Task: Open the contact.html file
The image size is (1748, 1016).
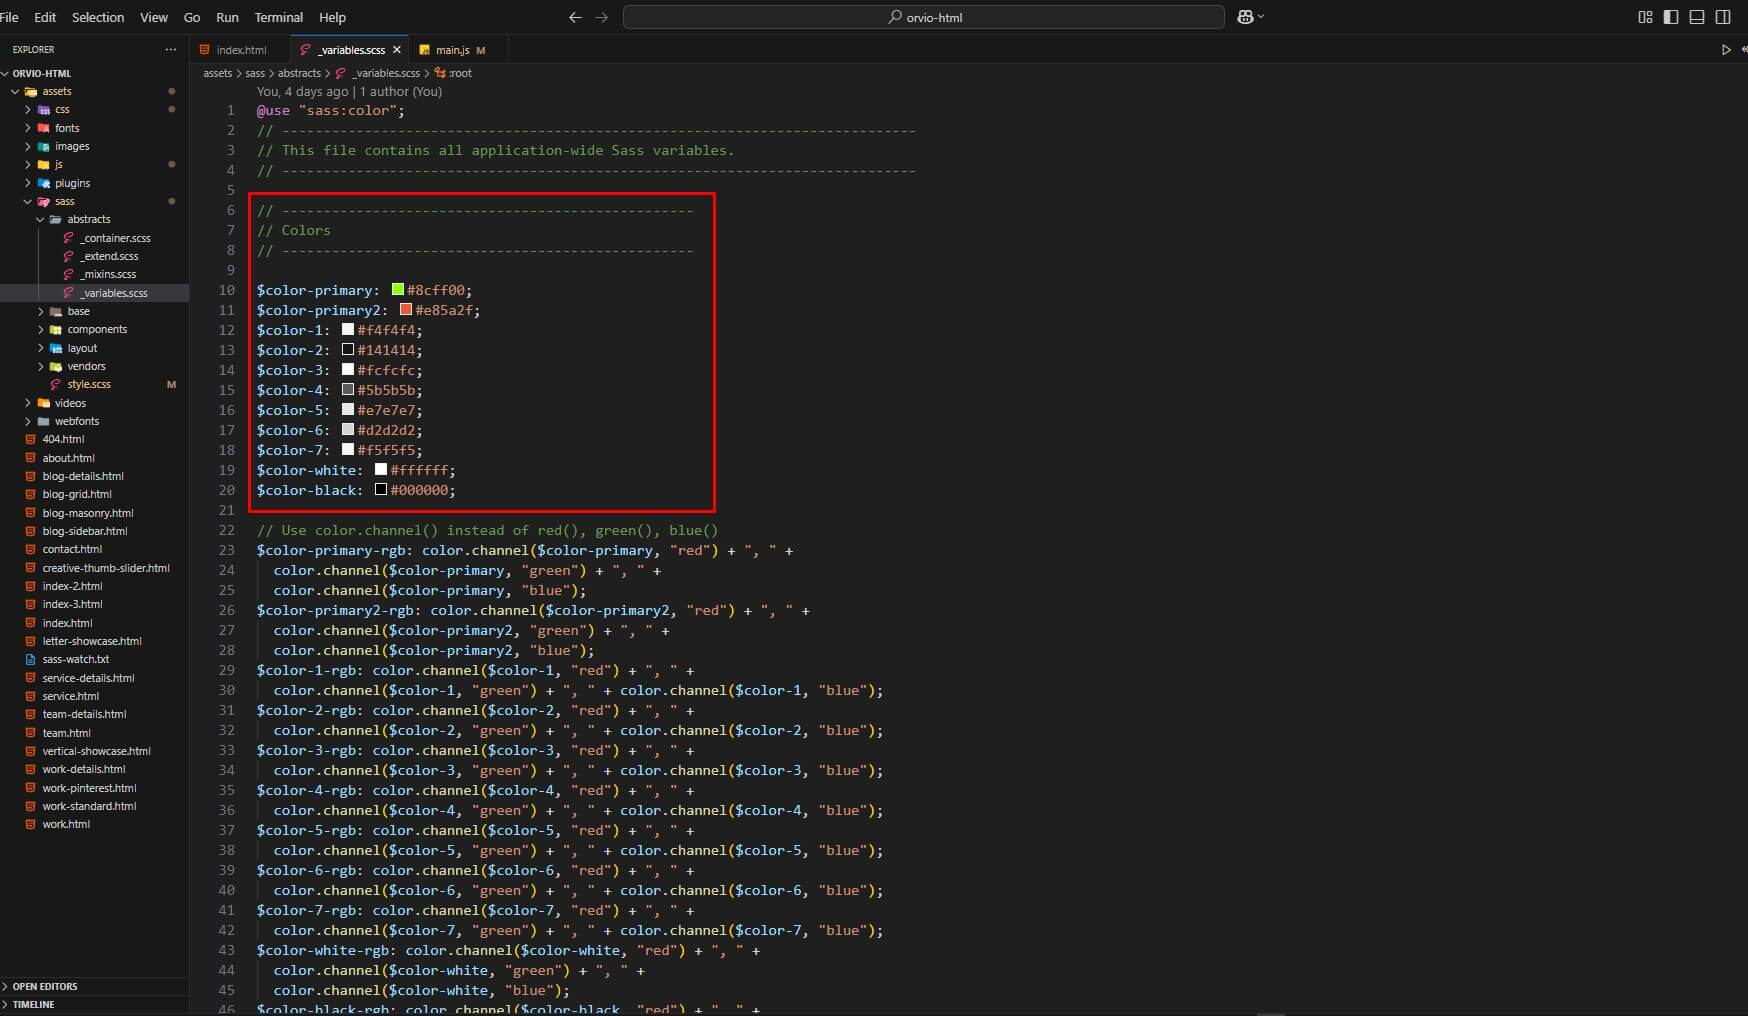Action: click(72, 549)
